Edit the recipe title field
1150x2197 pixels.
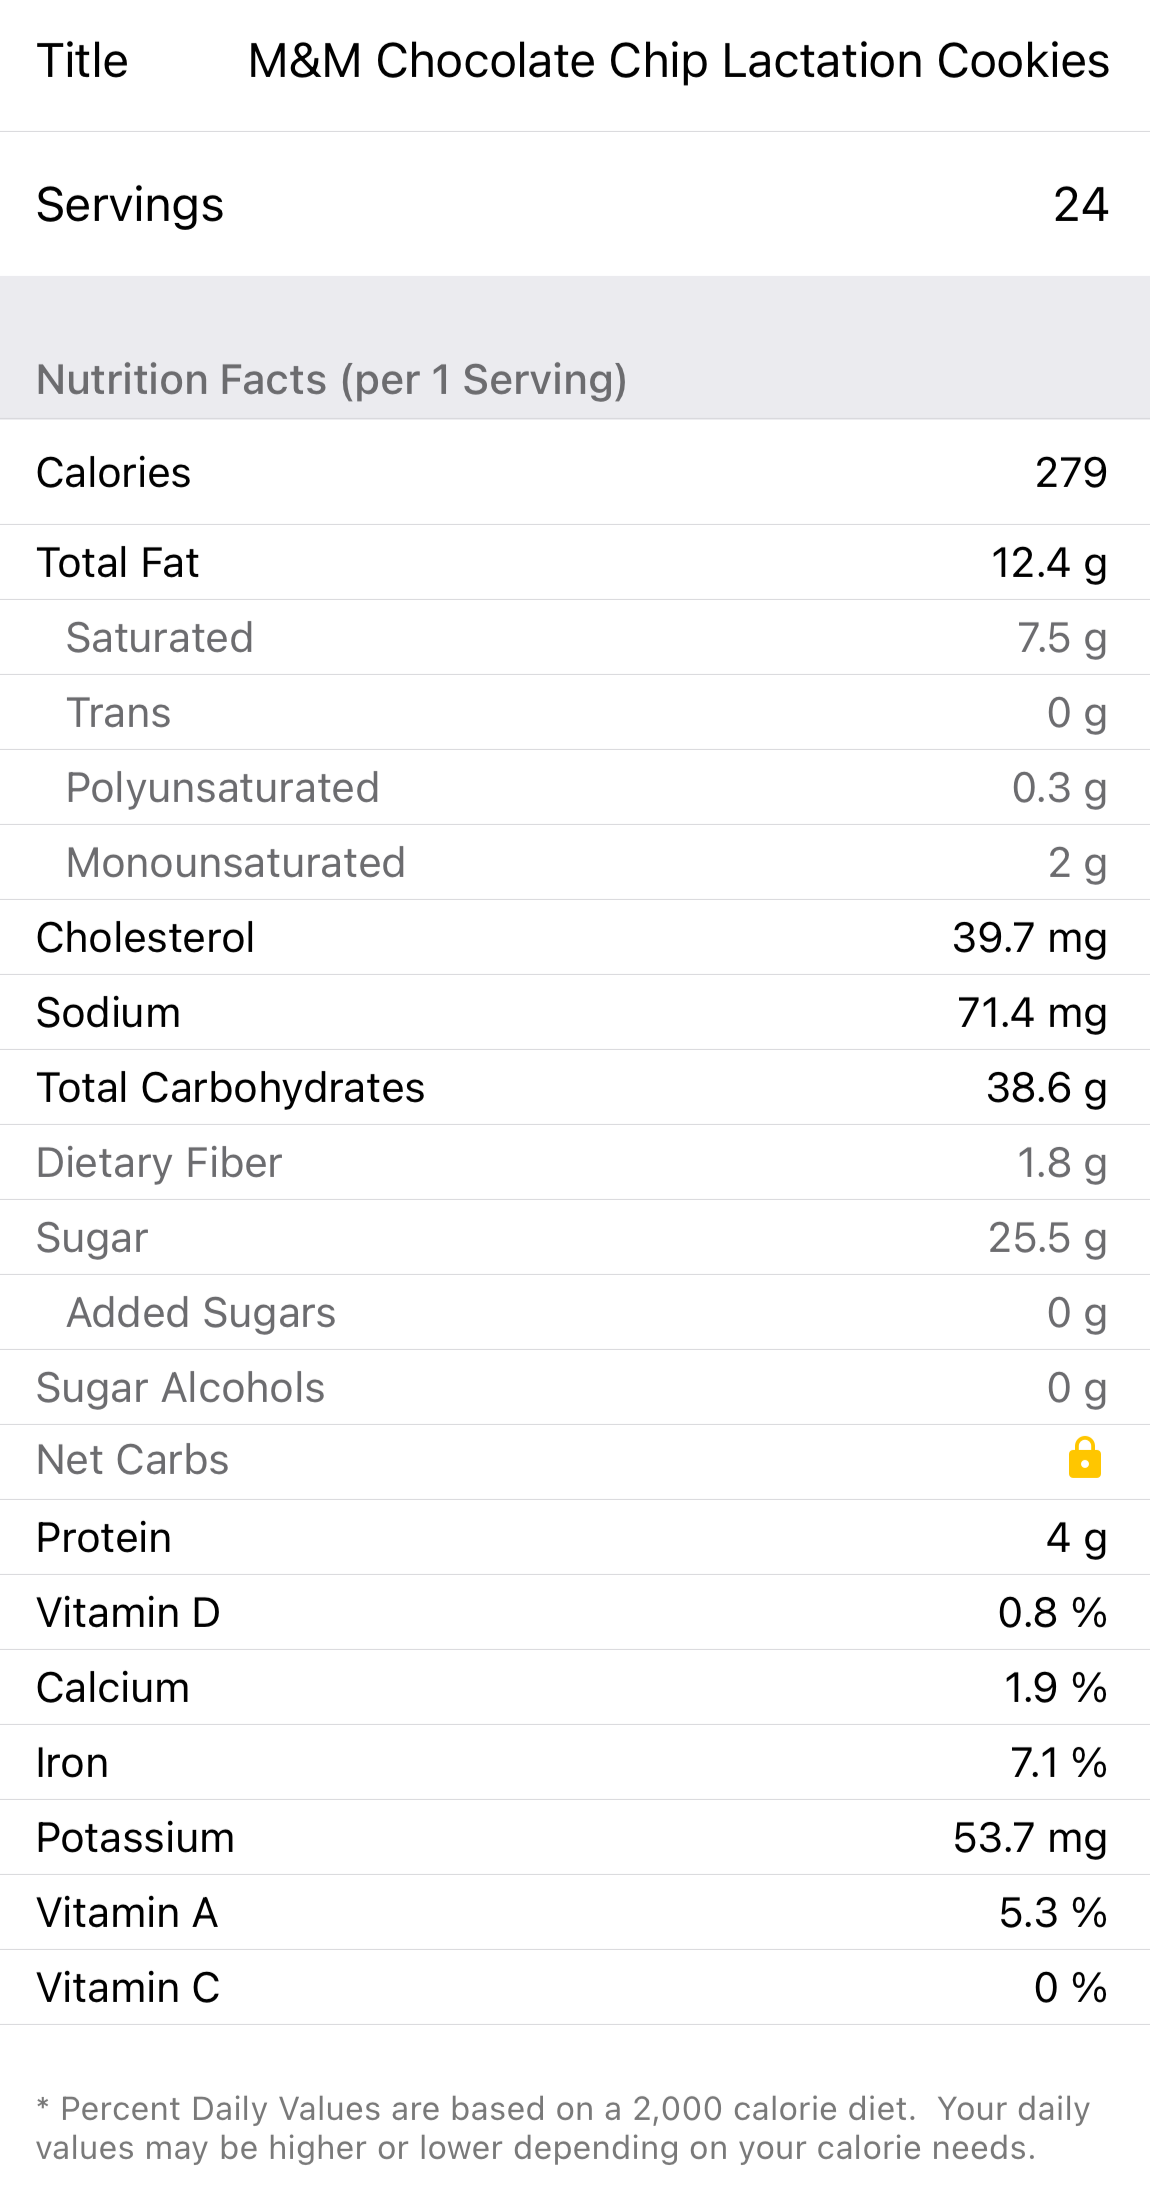click(678, 61)
